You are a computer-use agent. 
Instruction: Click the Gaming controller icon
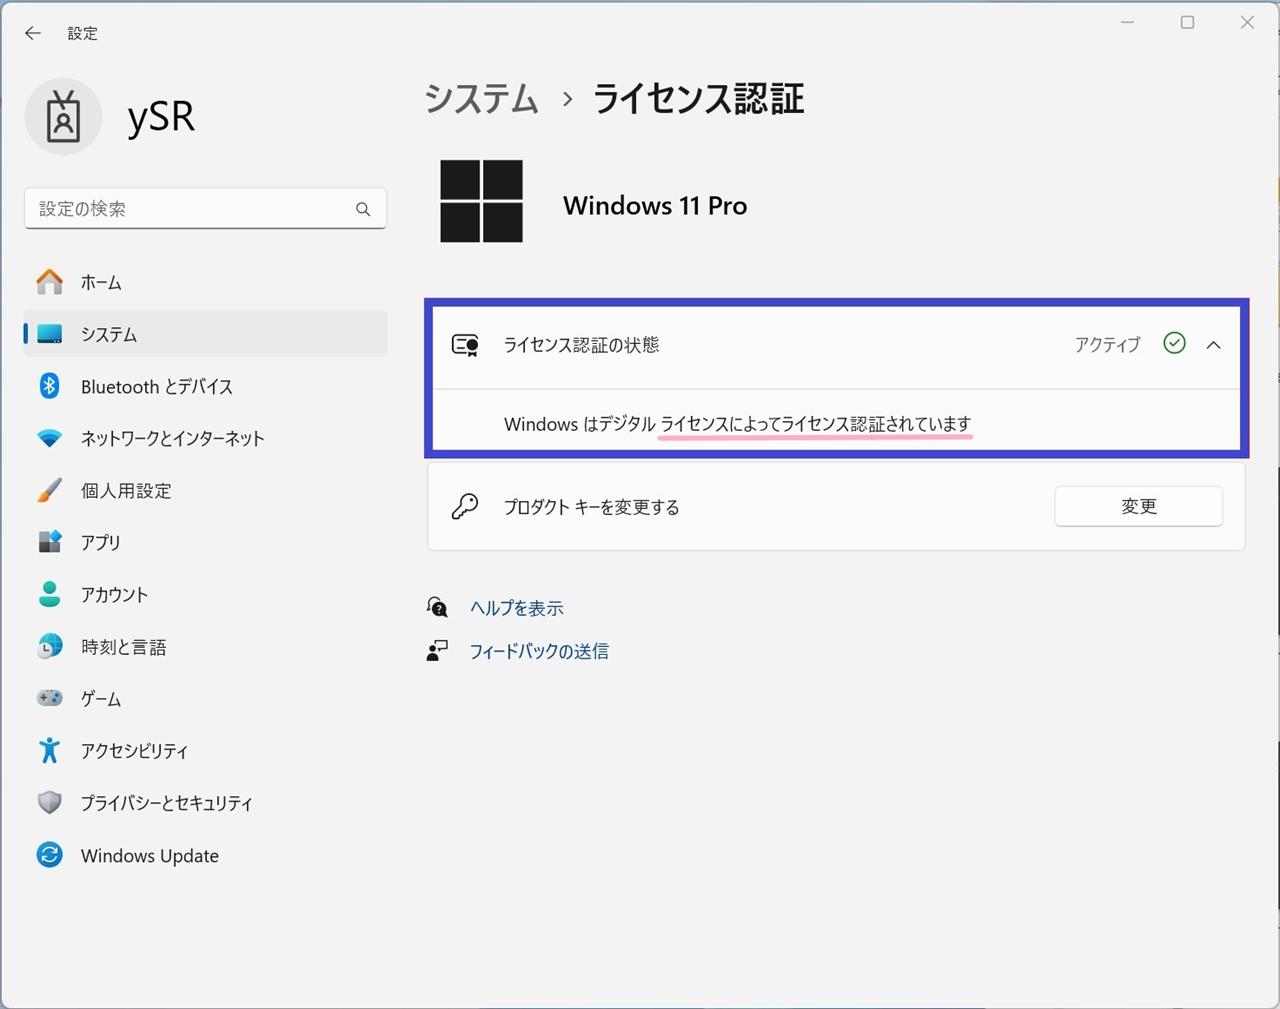[49, 698]
